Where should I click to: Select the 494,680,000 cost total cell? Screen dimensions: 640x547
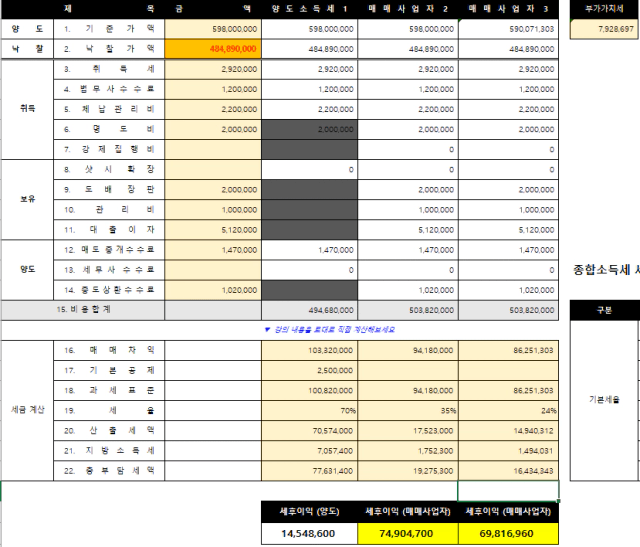point(309,310)
